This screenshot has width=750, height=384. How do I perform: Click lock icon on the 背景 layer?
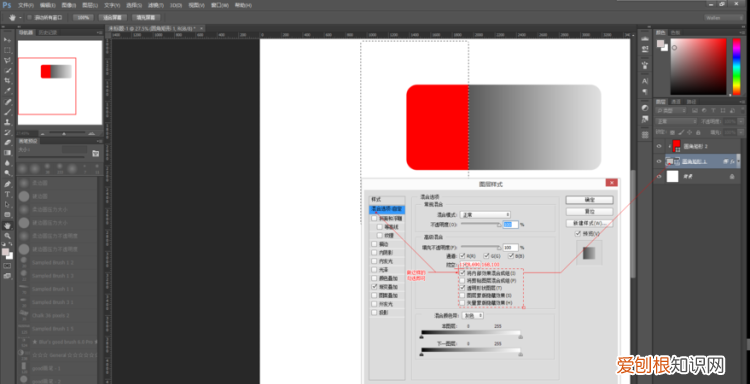(732, 176)
